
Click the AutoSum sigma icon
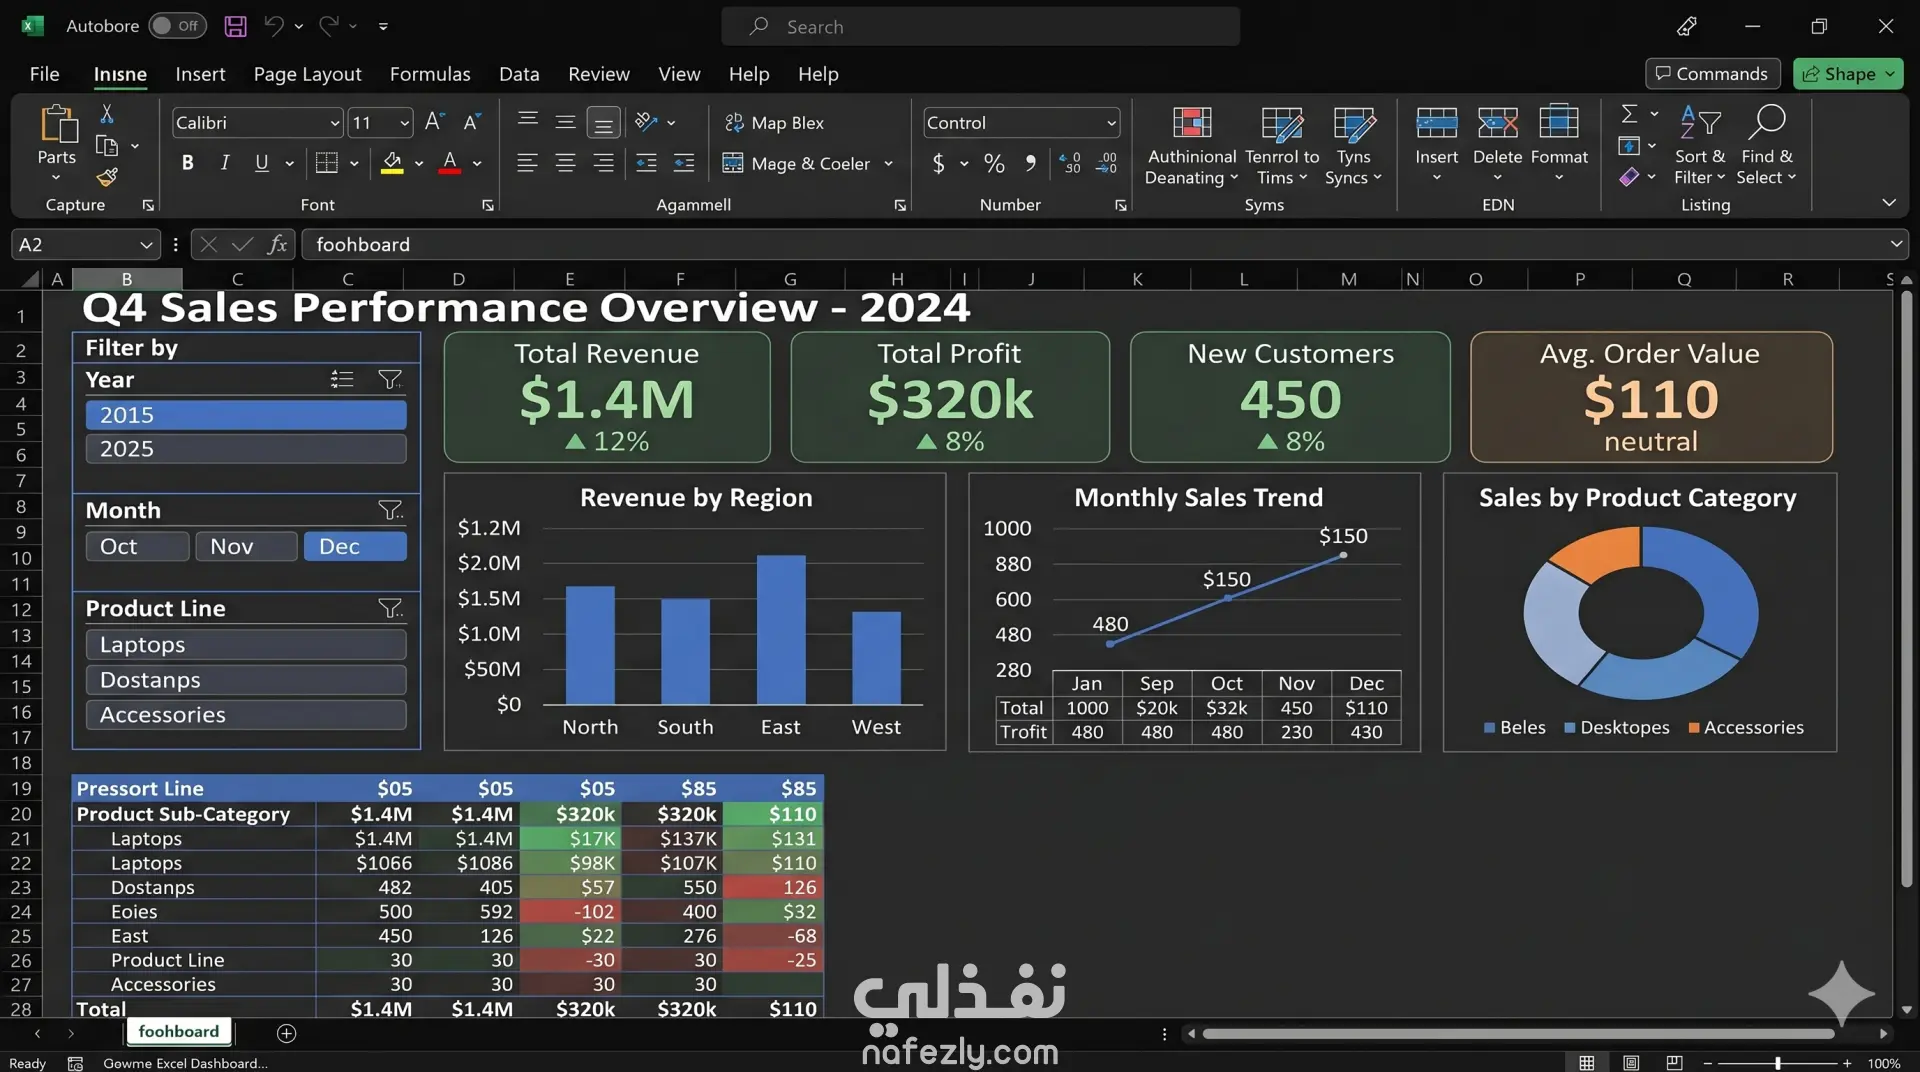pos(1629,114)
